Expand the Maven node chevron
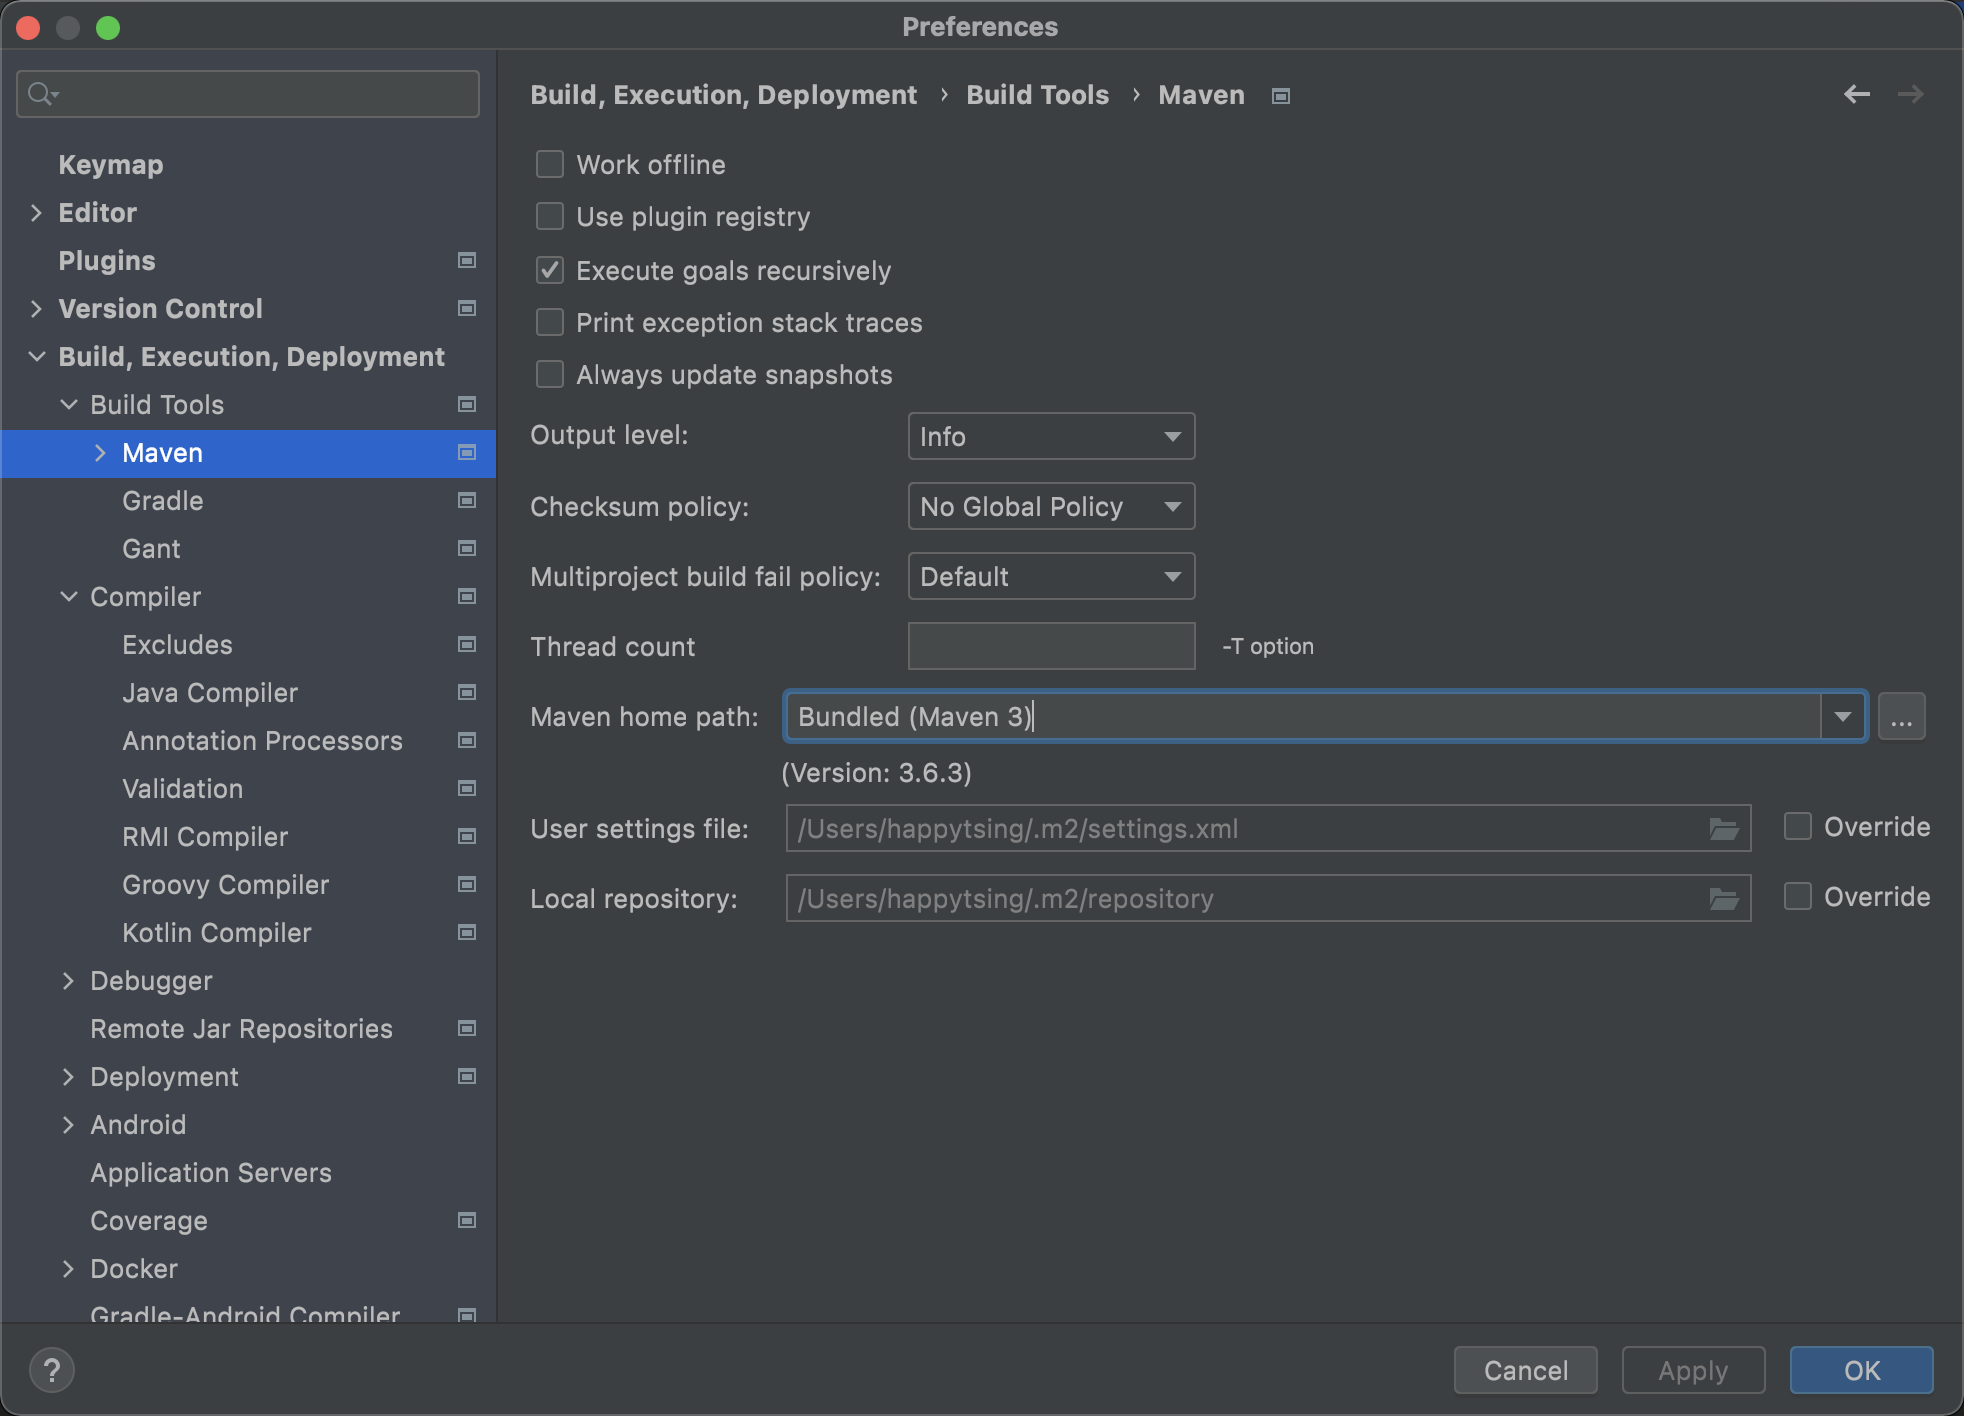 coord(100,453)
